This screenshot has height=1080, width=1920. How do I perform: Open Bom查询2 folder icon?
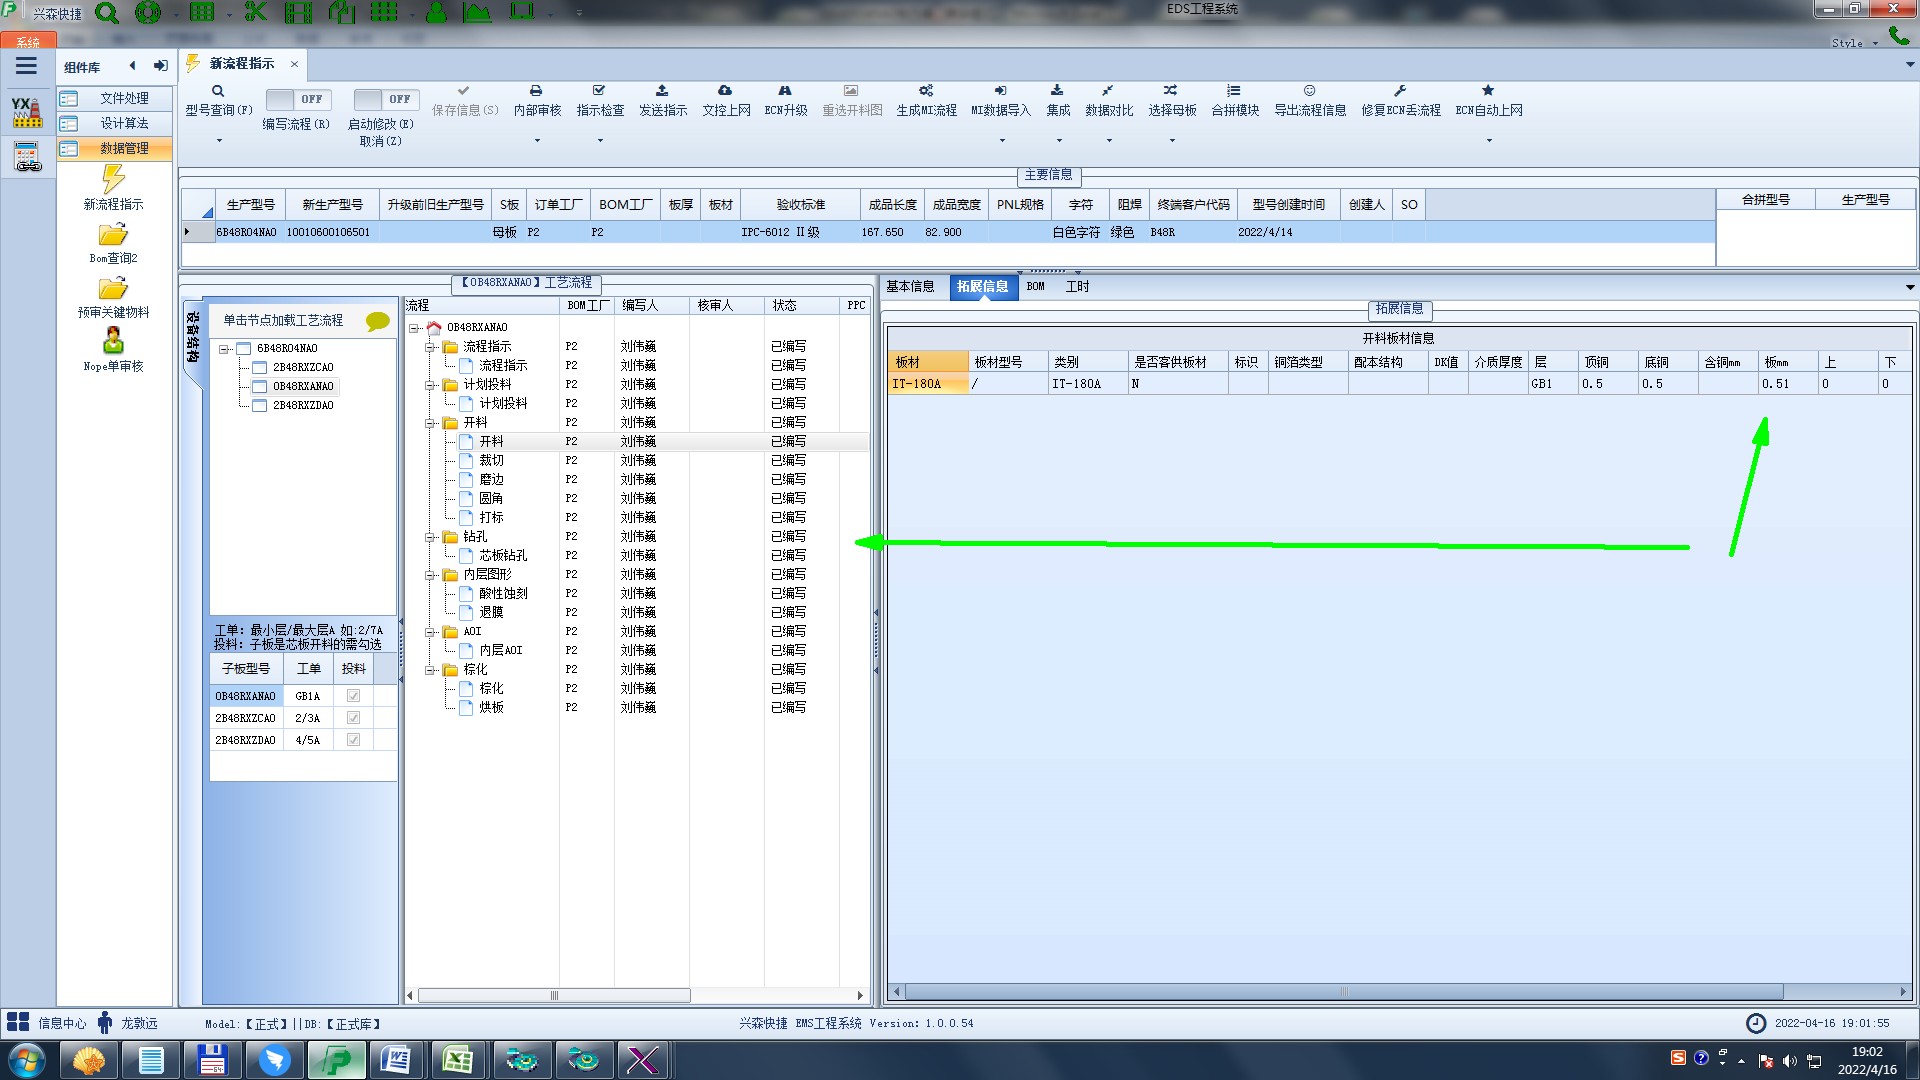pos(113,235)
